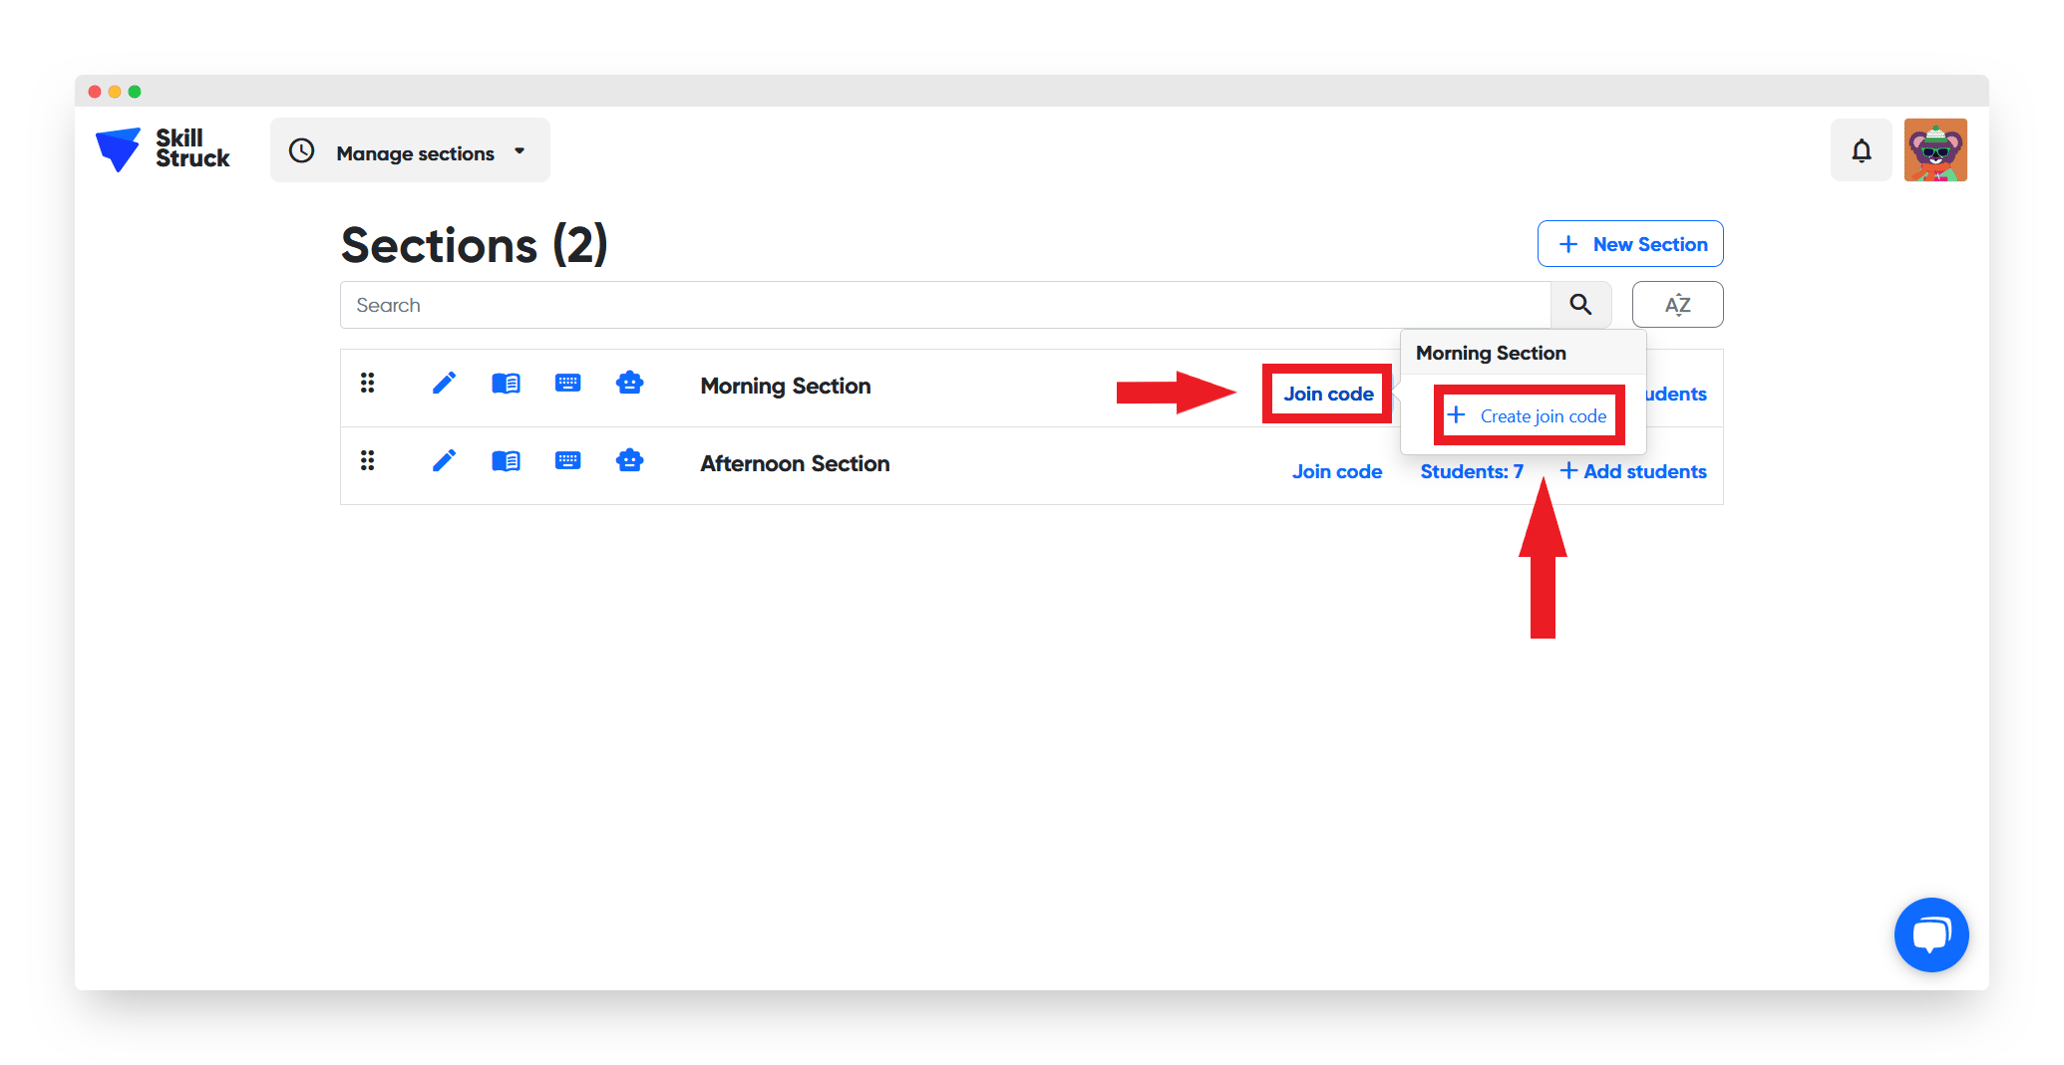Viewport: 2064px width, 1065px height.
Task: Click the New Section button
Action: (1630, 243)
